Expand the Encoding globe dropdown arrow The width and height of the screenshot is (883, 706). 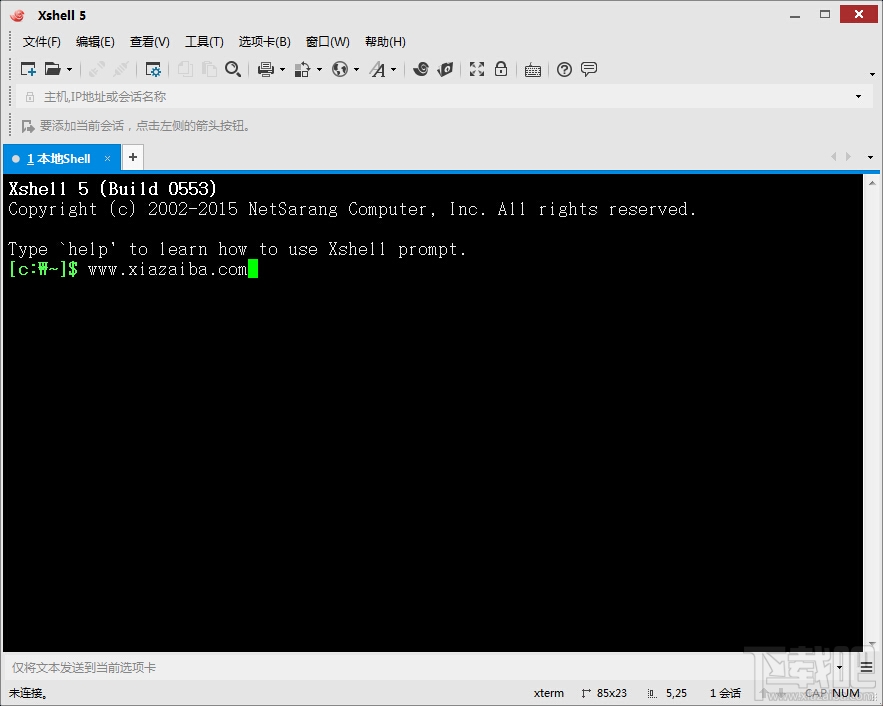coord(356,70)
